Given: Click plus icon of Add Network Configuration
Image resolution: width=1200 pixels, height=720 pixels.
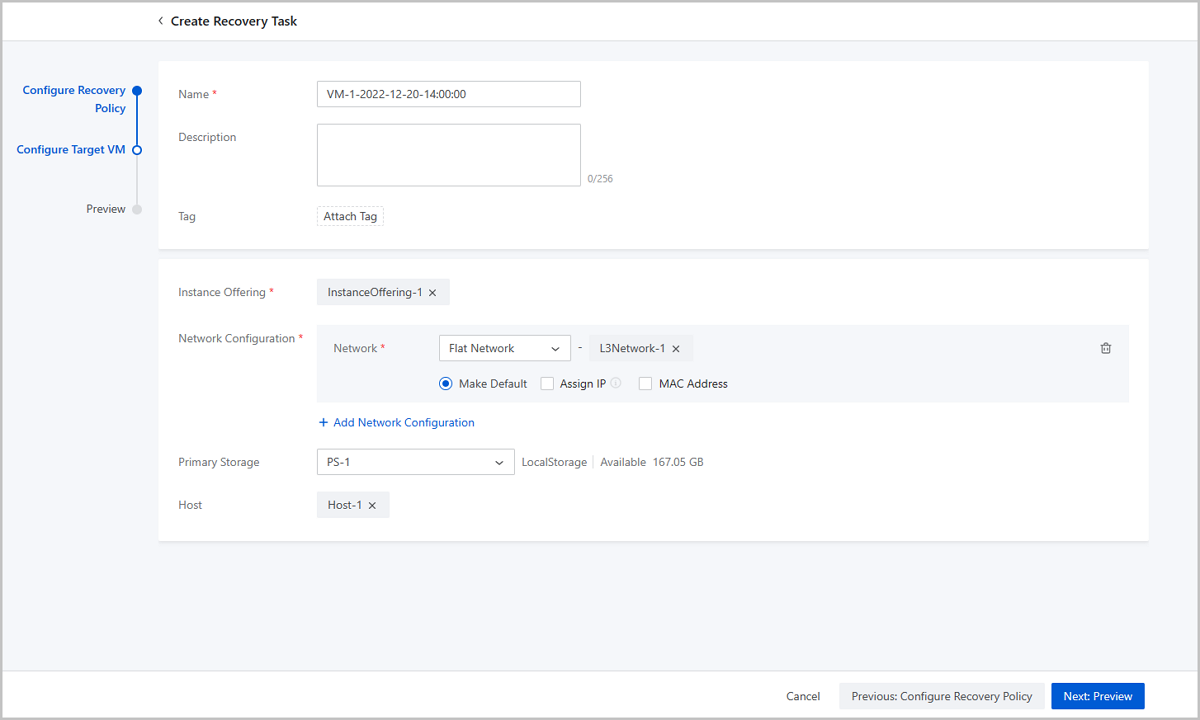Looking at the screenshot, I should [x=323, y=422].
